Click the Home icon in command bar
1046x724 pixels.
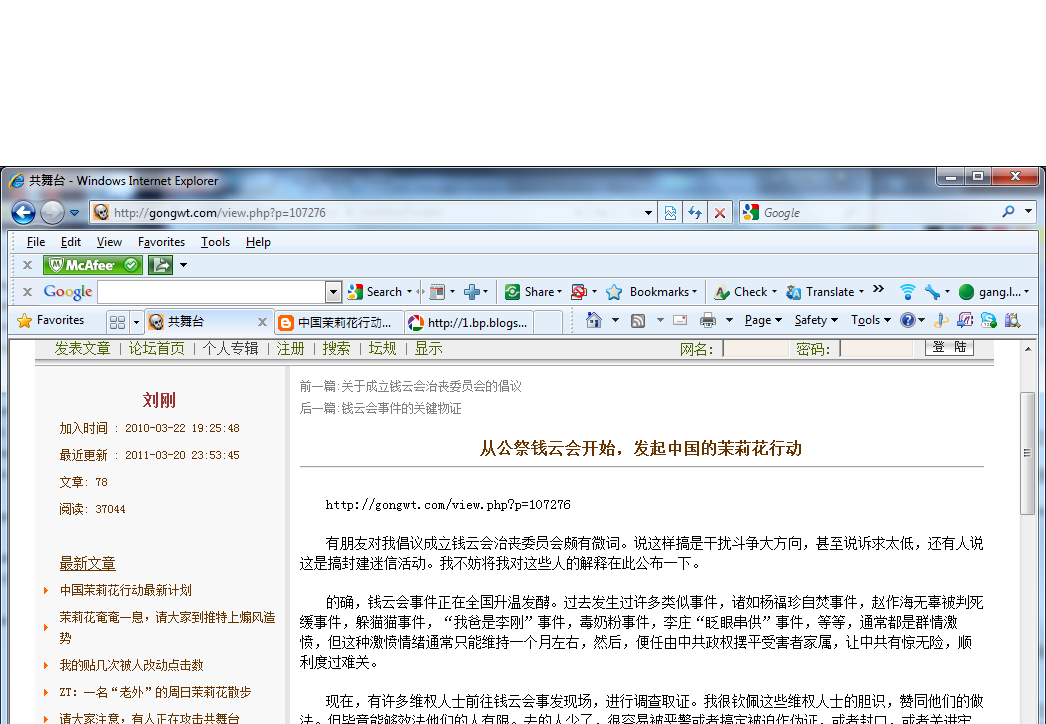coord(593,320)
